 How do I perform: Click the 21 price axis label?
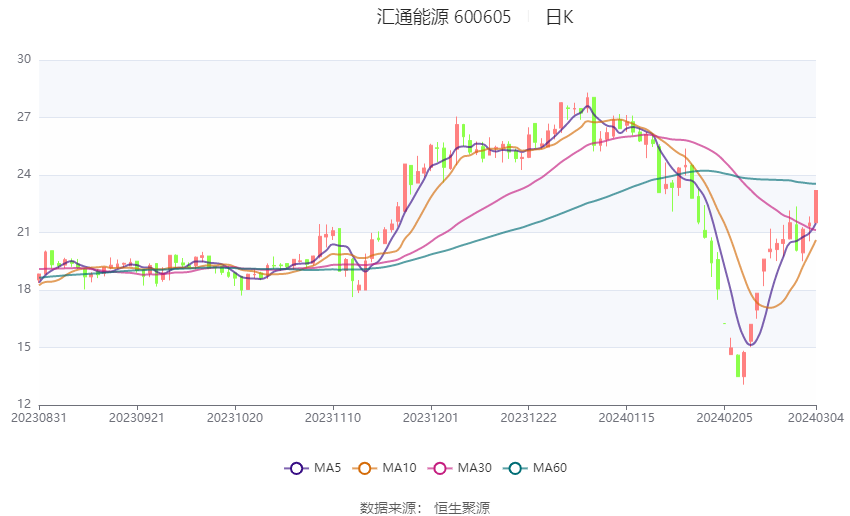tap(24, 231)
